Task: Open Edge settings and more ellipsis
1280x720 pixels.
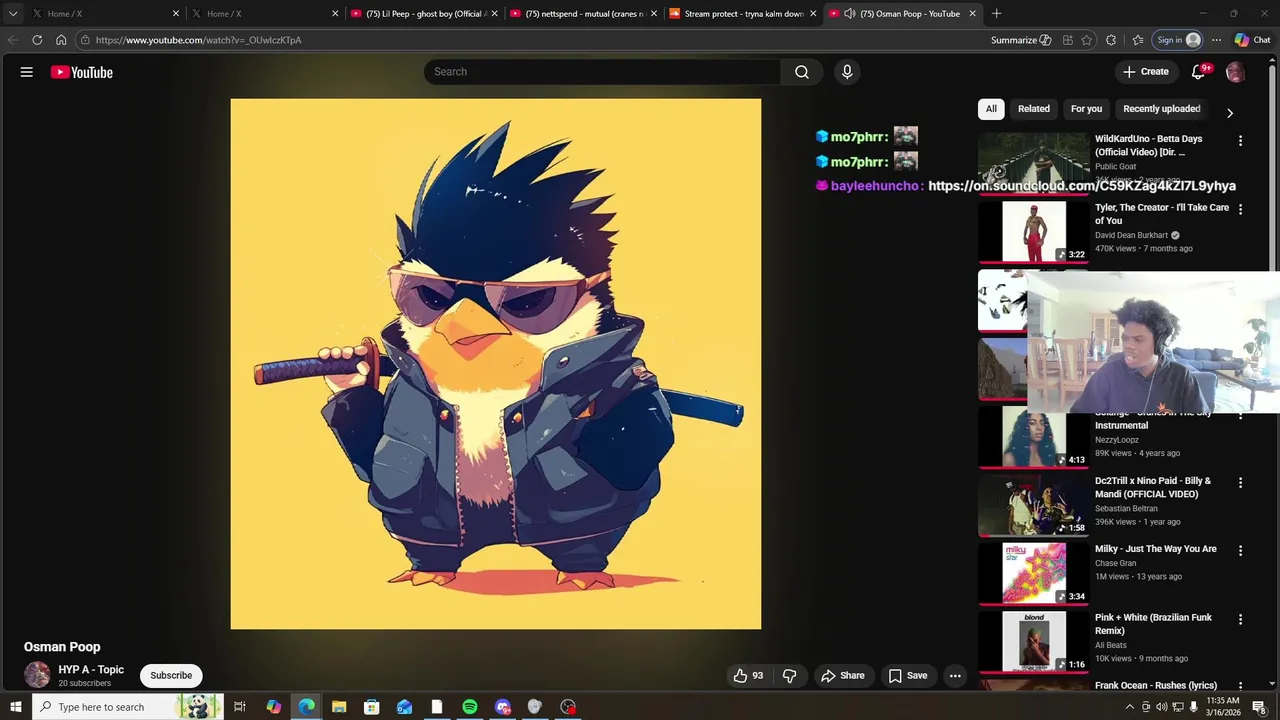Action: pyautogui.click(x=1216, y=40)
